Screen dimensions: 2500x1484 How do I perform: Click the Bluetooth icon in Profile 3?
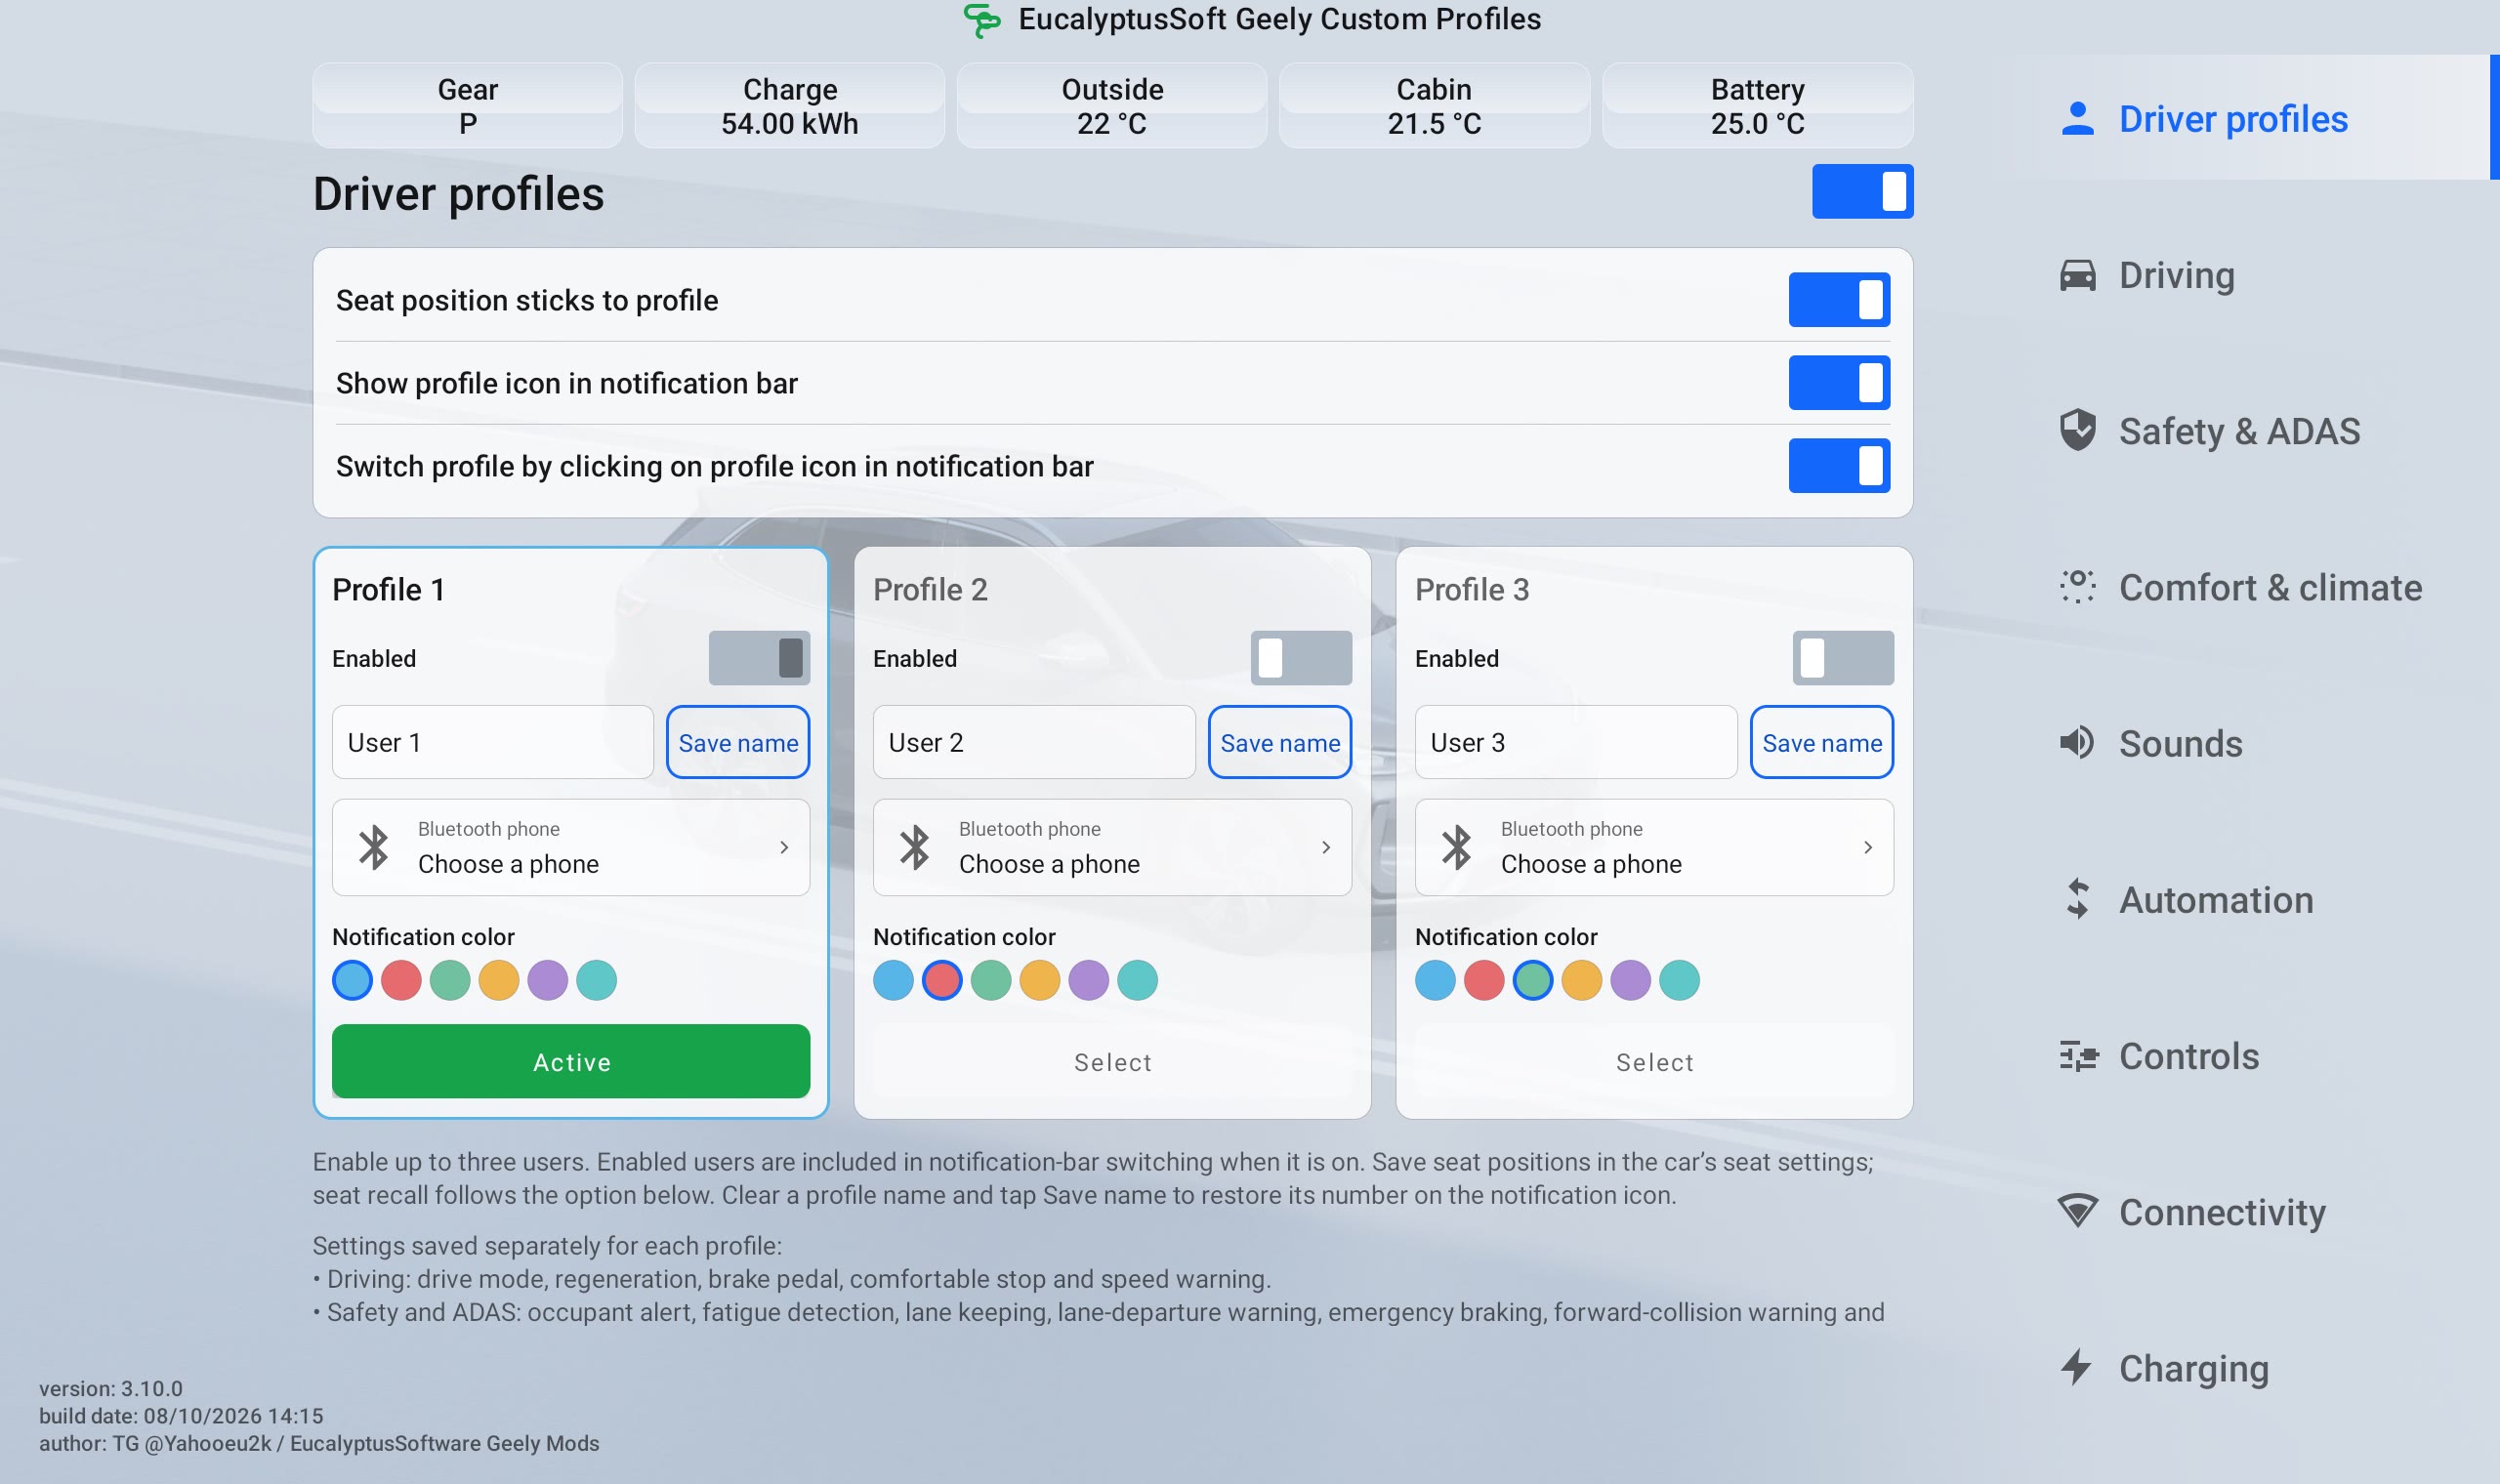1457,847
